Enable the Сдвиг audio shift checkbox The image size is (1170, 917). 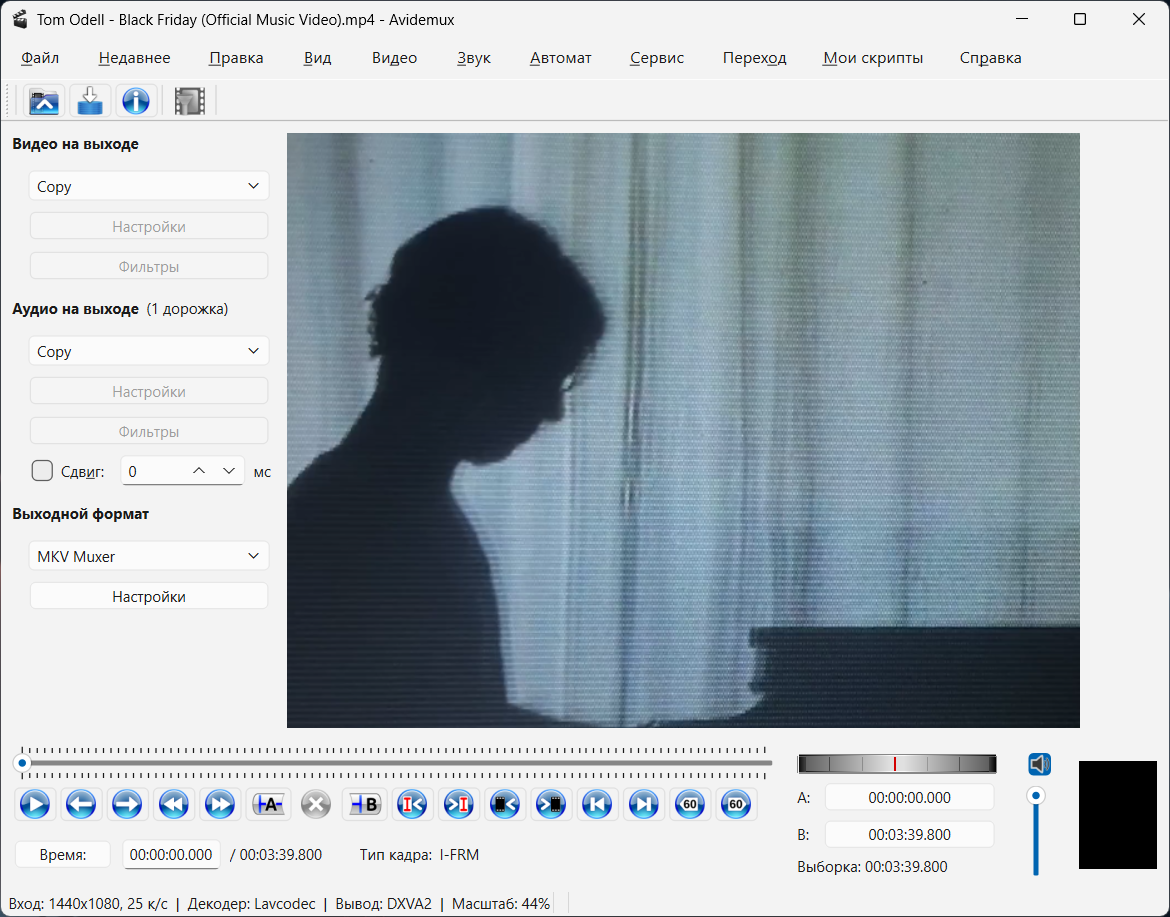coord(42,471)
